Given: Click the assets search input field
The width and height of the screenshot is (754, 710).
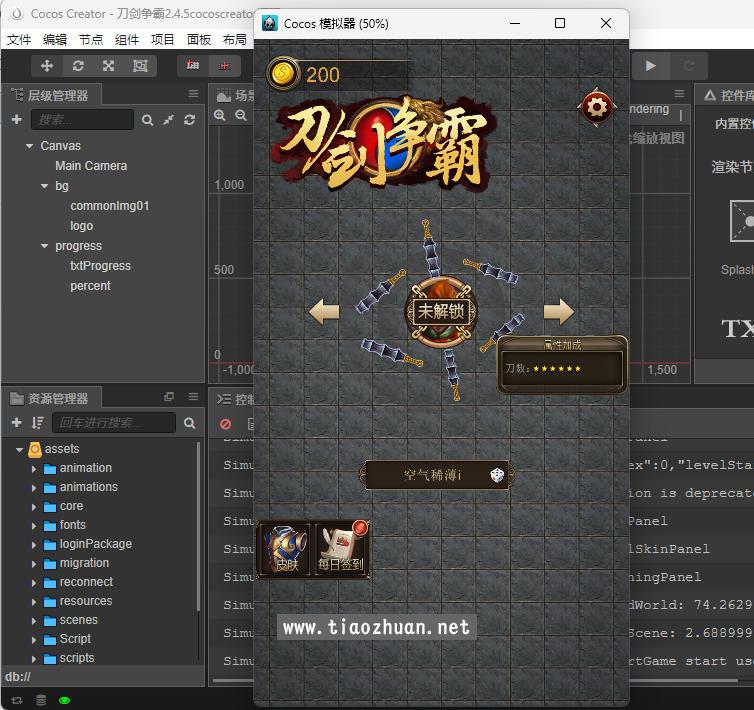Looking at the screenshot, I should [114, 422].
